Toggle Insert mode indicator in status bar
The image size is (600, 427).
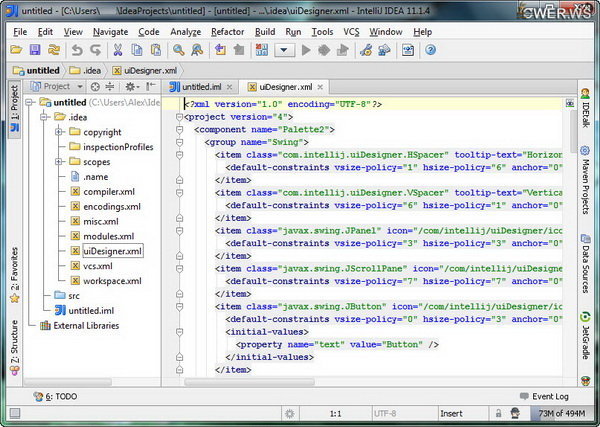(451, 413)
